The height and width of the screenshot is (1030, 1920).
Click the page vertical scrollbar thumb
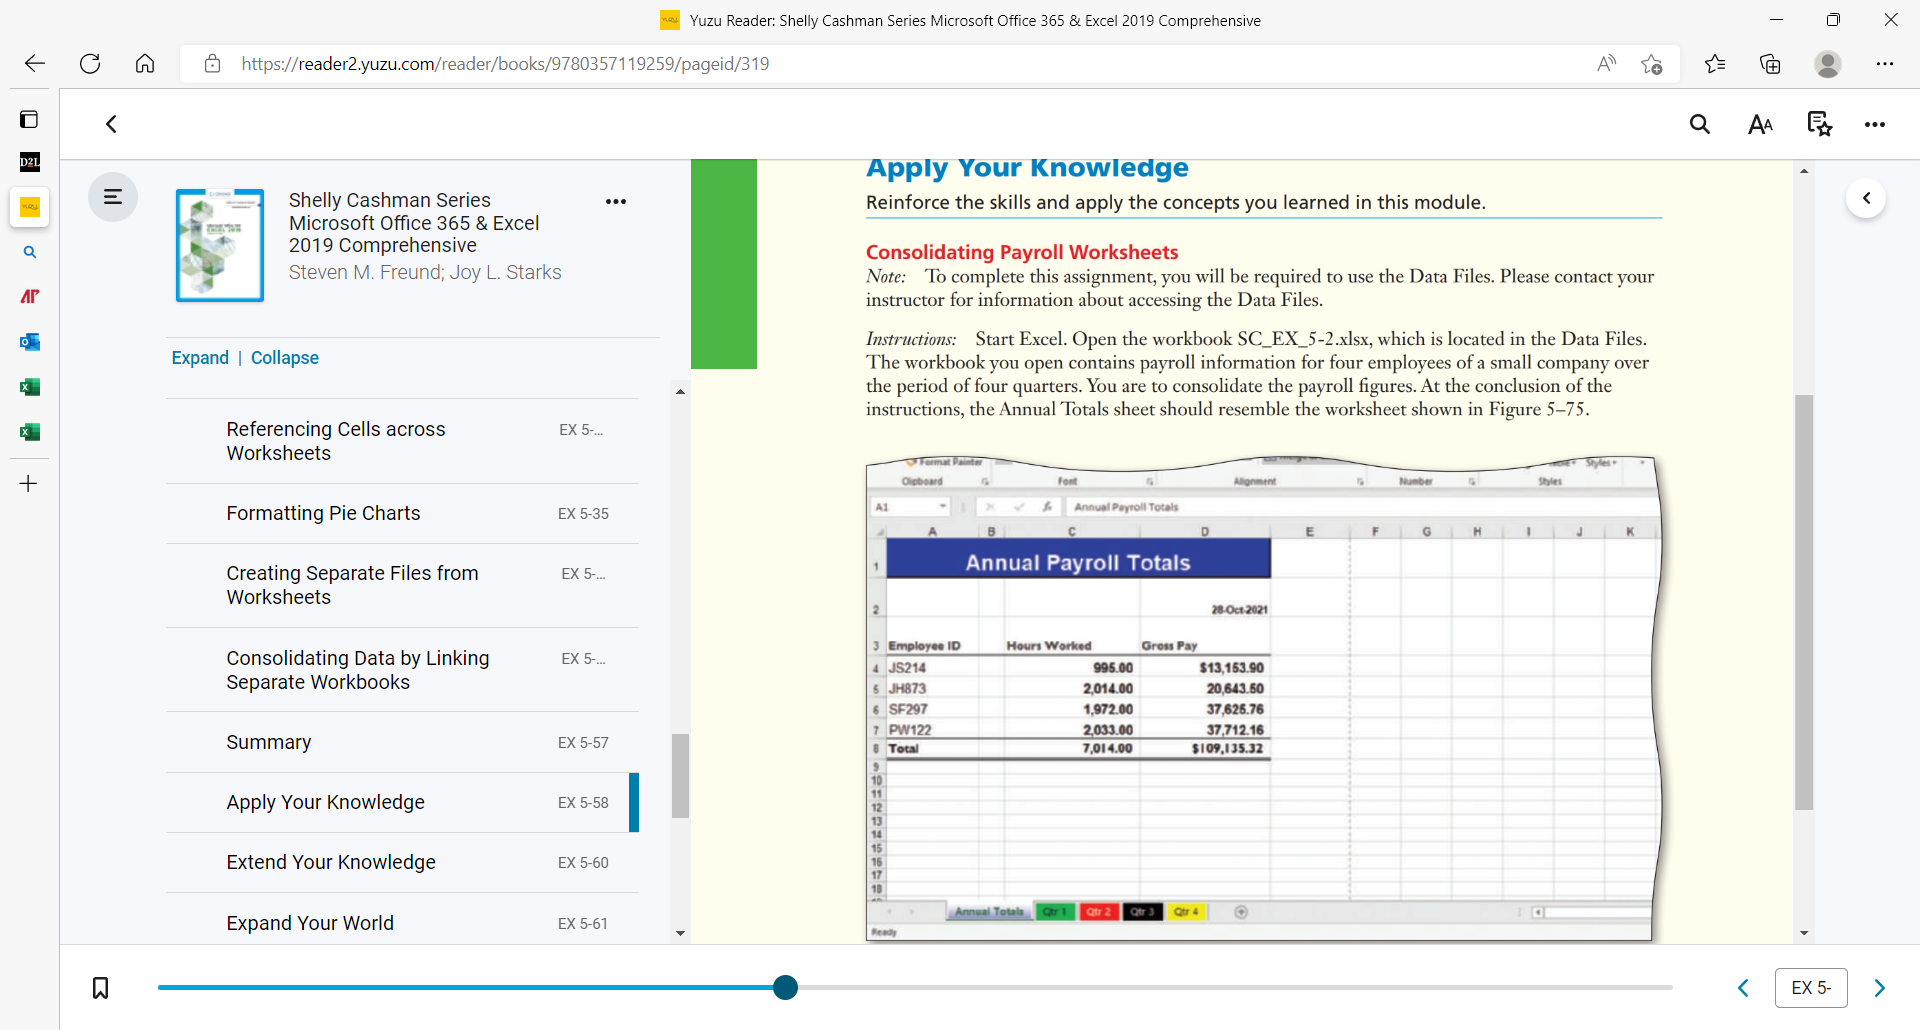coord(1804,602)
